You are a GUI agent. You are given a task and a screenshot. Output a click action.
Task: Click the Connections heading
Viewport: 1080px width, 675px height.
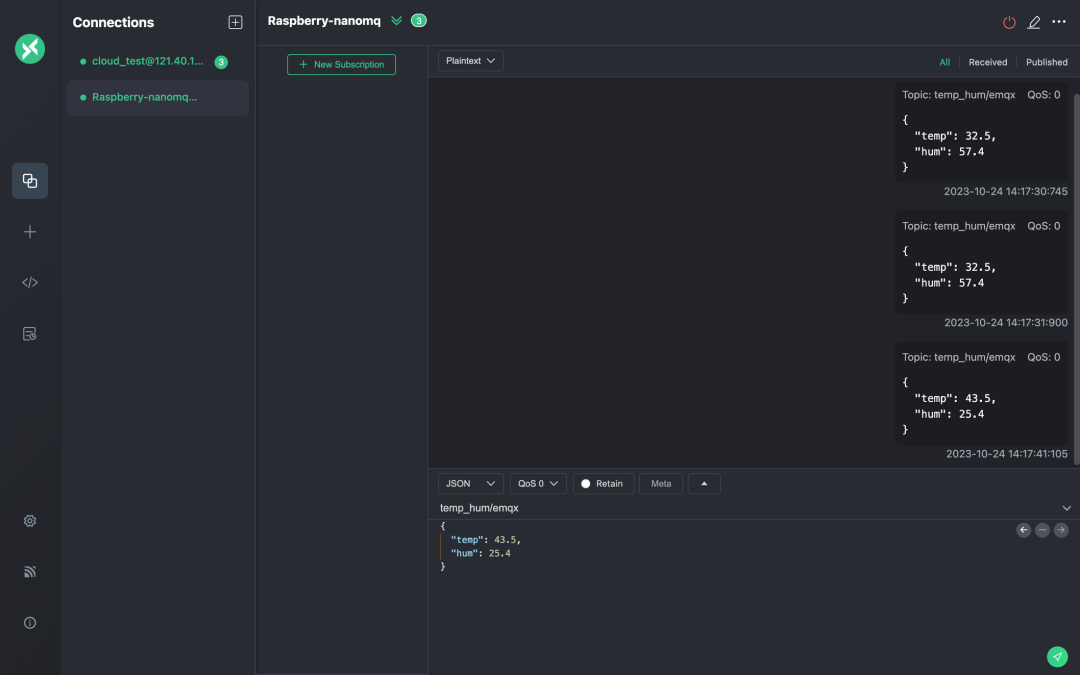click(x=114, y=23)
